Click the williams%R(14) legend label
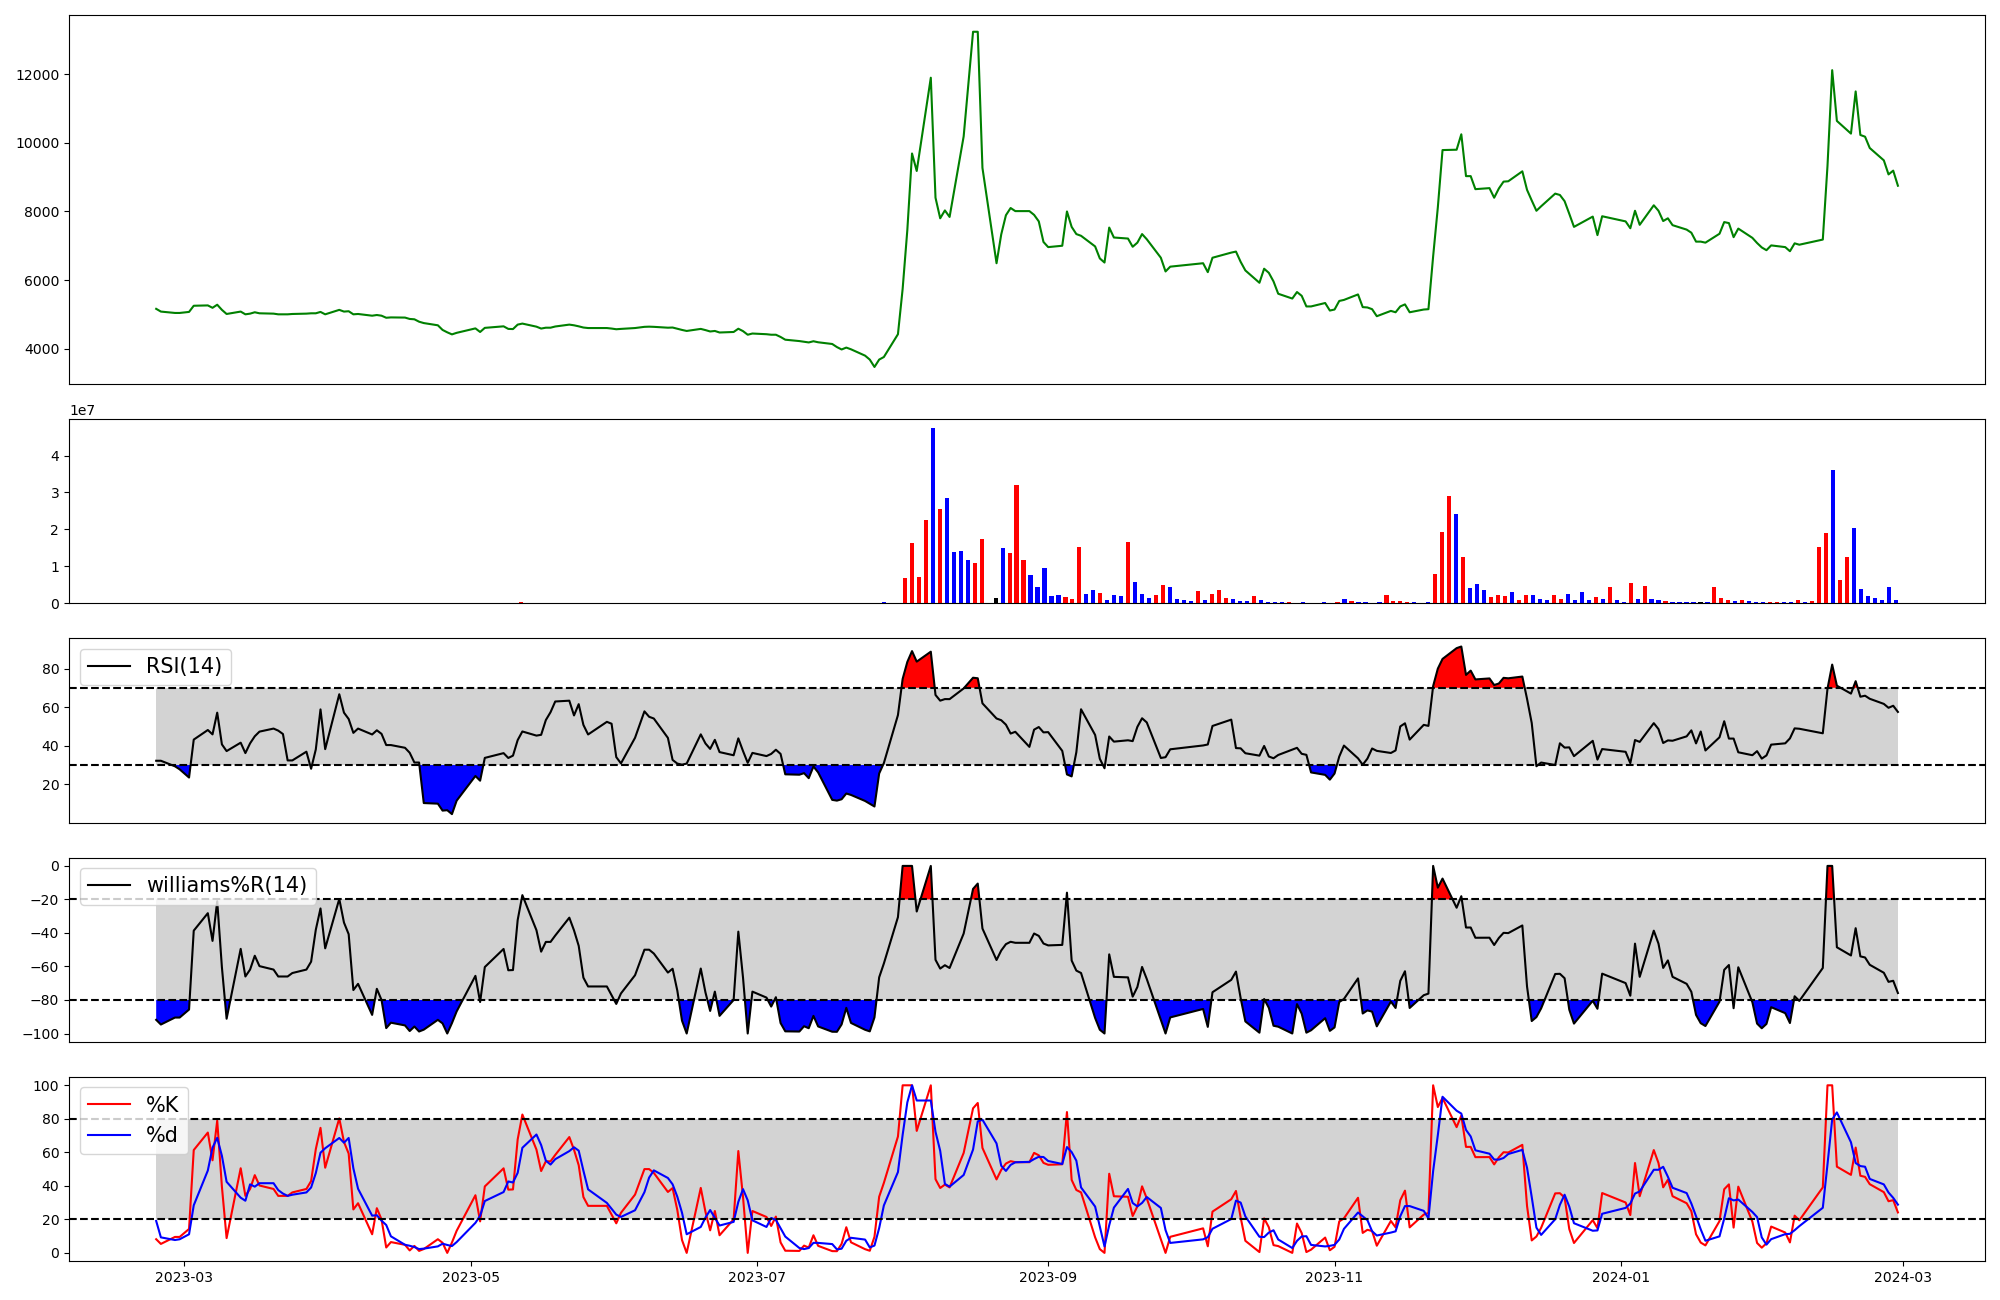Image resolution: width=2000 pixels, height=1300 pixels. [227, 885]
